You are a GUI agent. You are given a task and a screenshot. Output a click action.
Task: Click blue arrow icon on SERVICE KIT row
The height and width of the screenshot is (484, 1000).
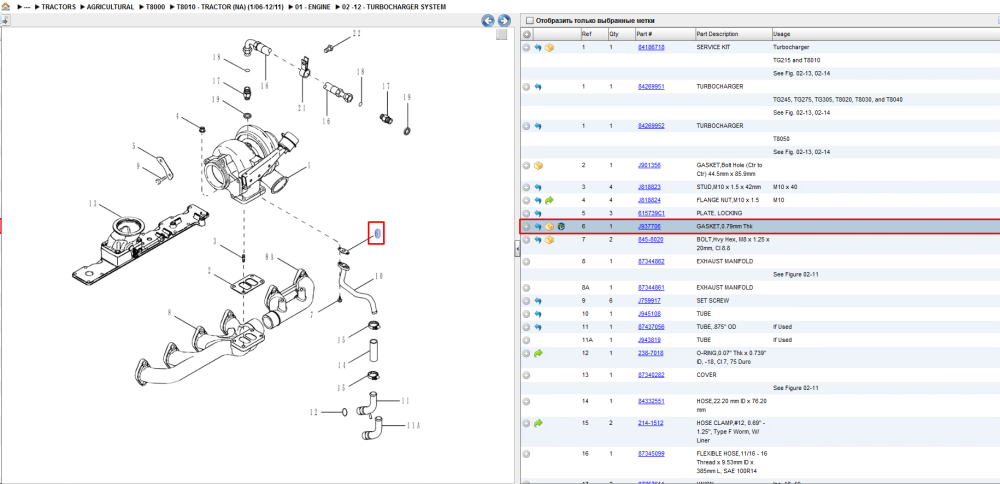[x=538, y=47]
